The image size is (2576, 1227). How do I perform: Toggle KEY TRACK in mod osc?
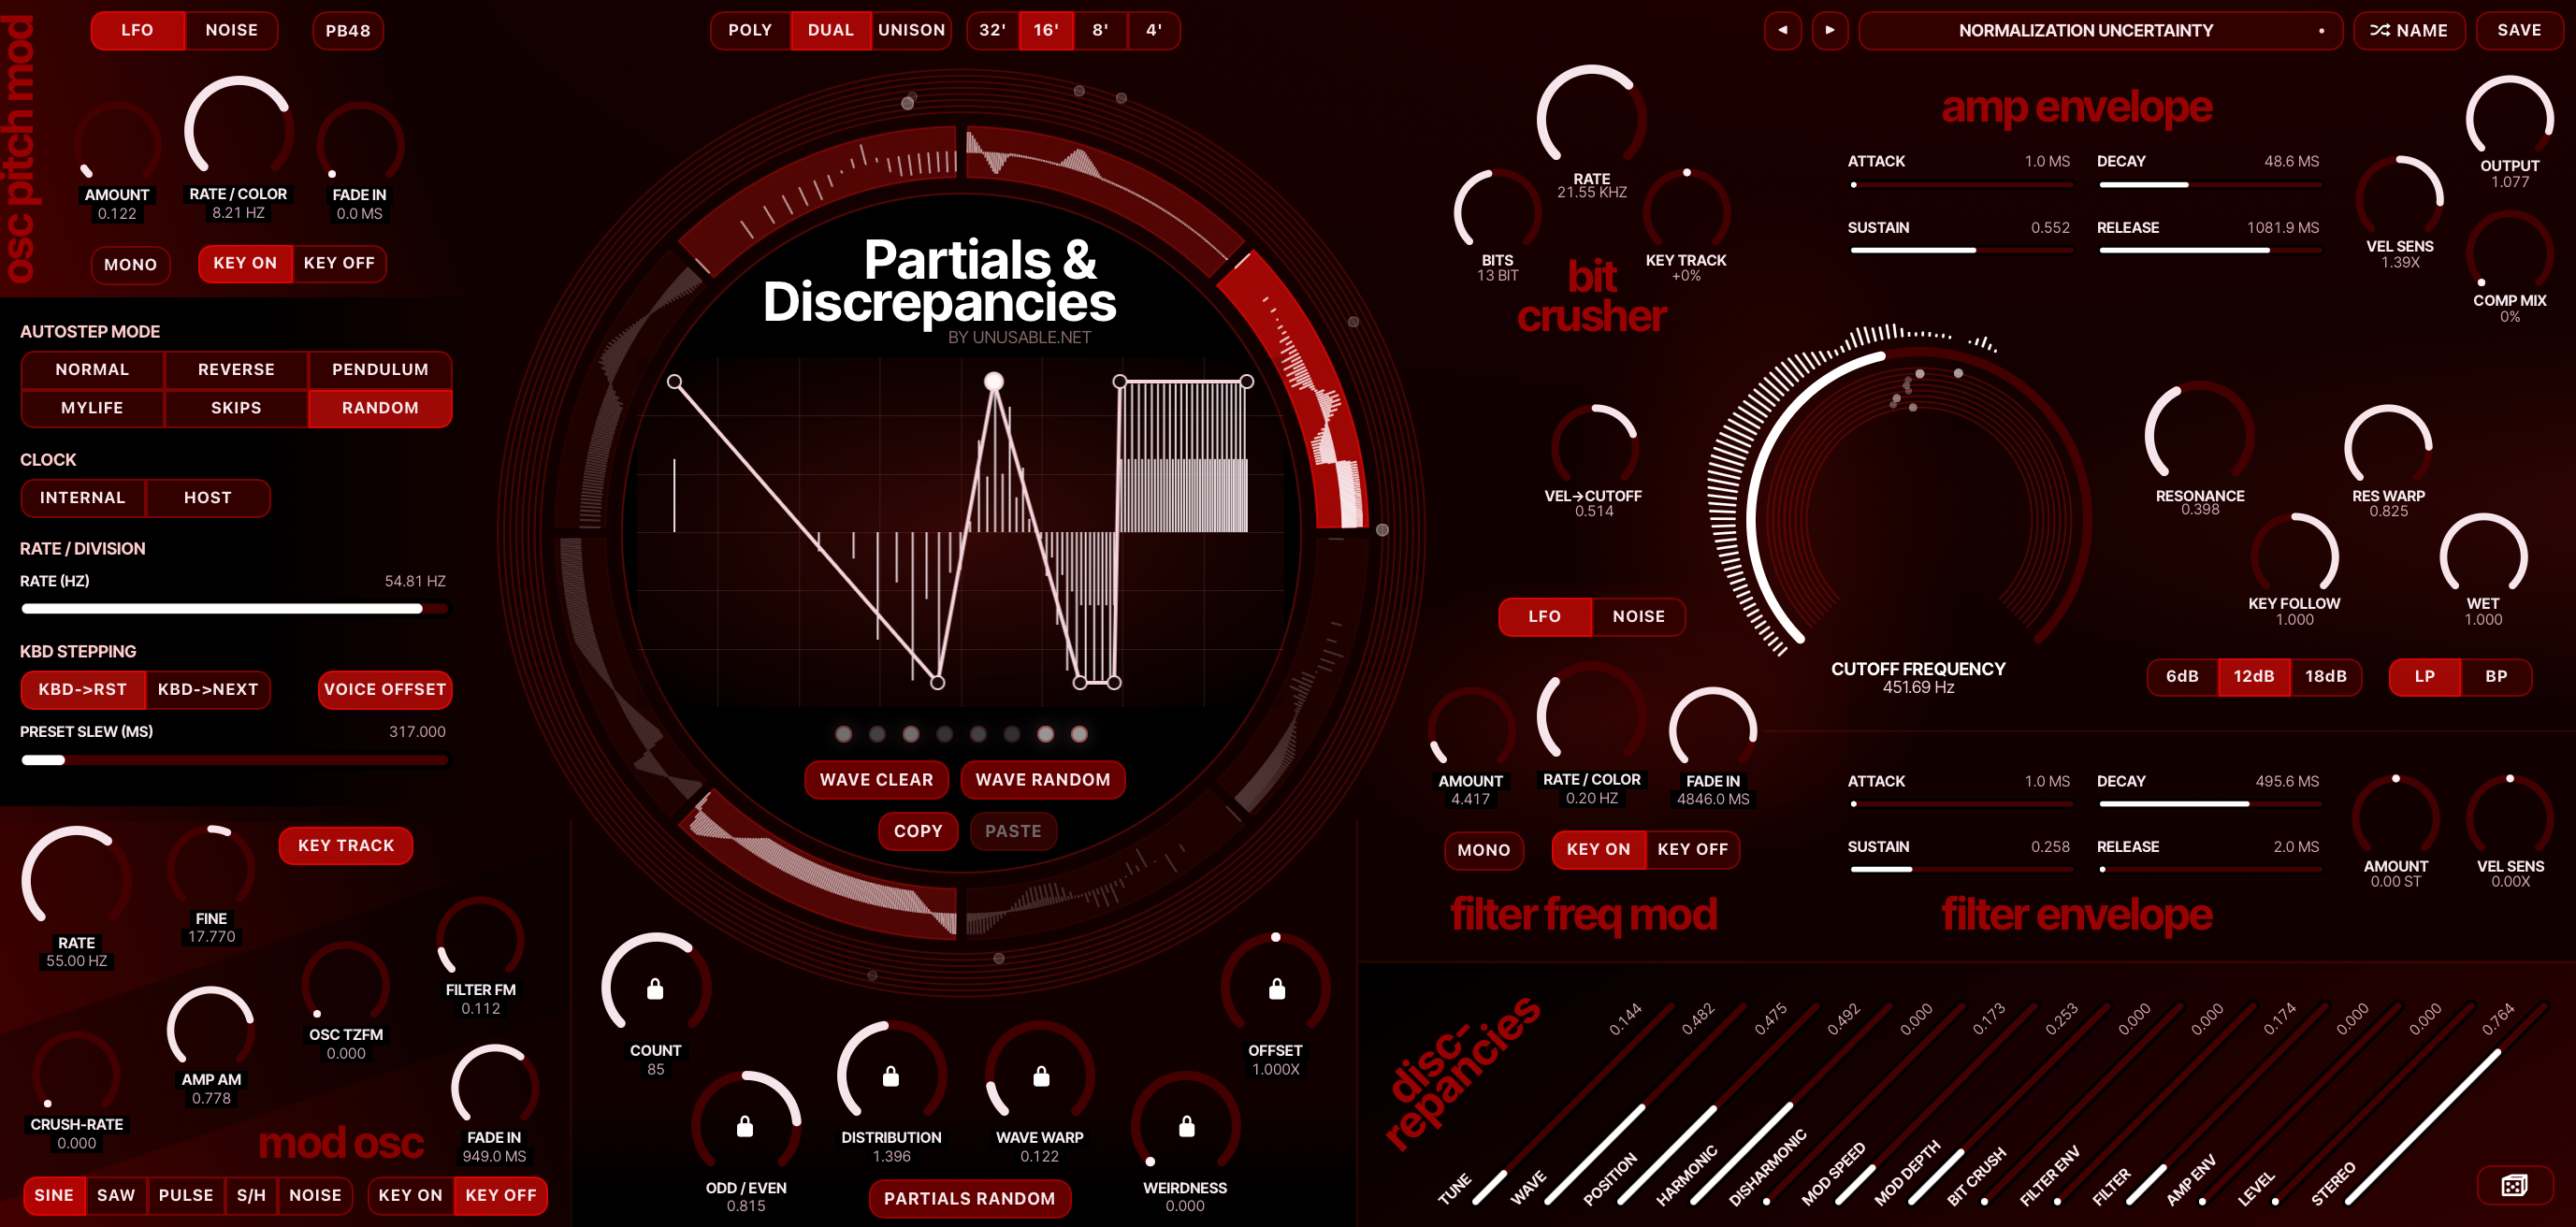346,845
